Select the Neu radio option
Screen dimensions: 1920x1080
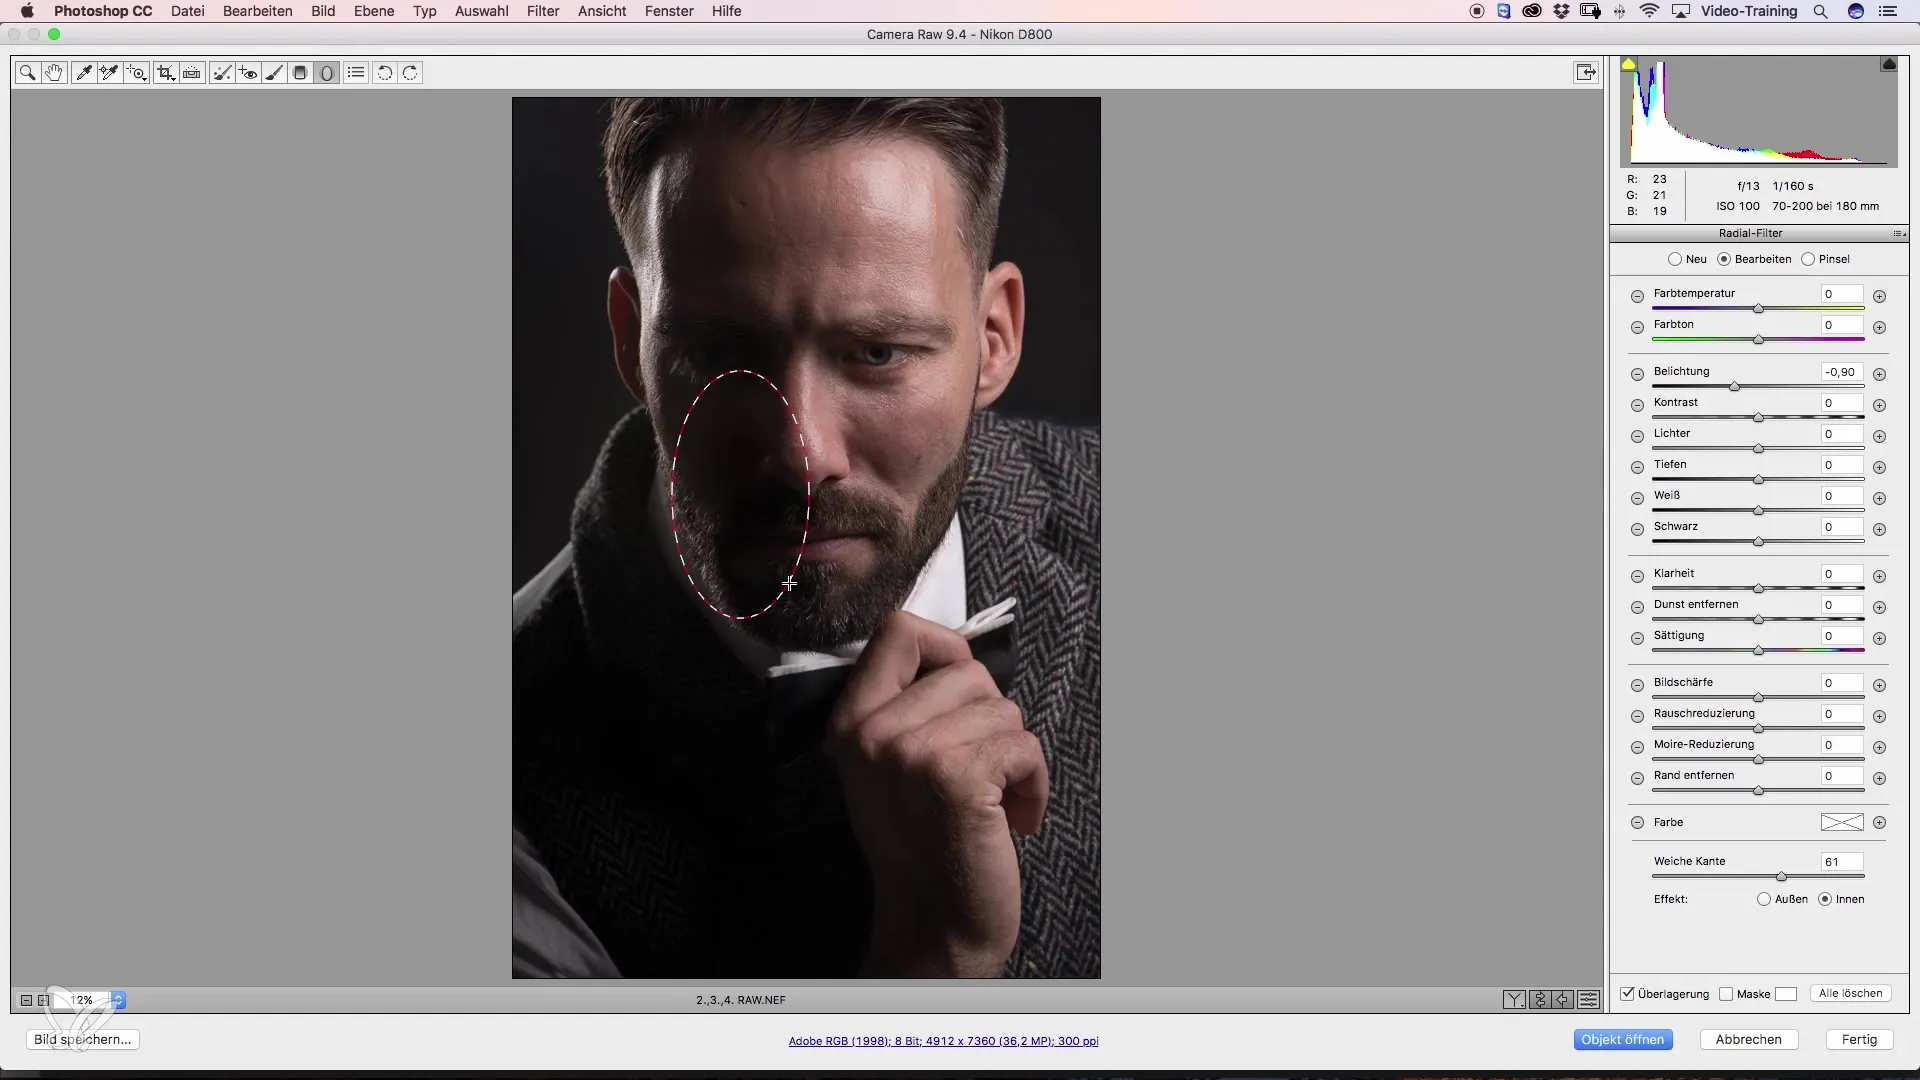click(x=1675, y=259)
